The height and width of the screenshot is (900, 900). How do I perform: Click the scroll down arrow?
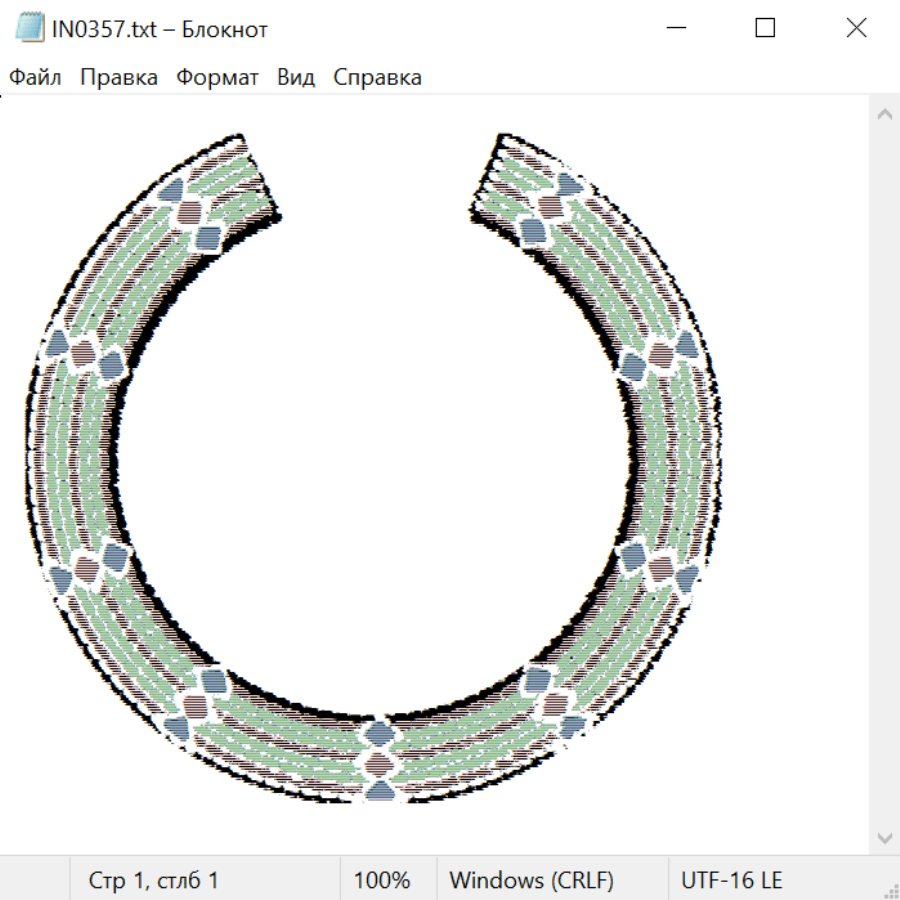(884, 836)
